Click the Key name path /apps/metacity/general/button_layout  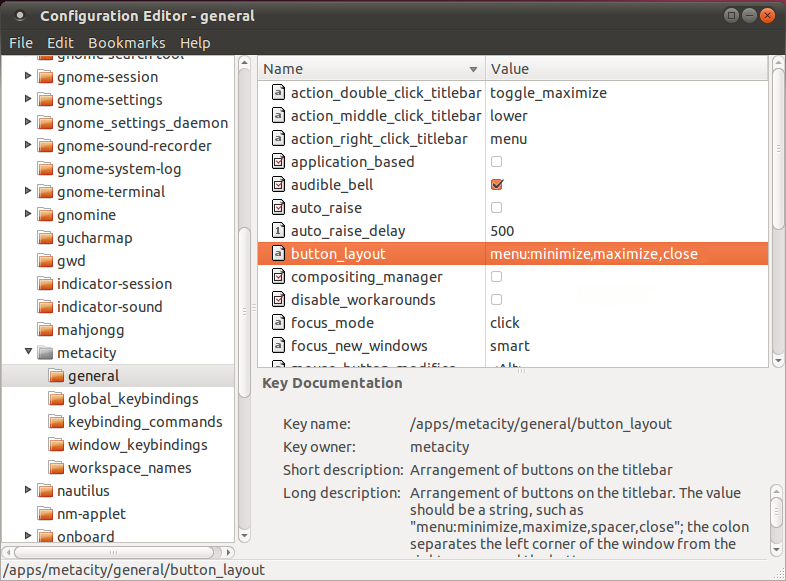click(x=540, y=424)
